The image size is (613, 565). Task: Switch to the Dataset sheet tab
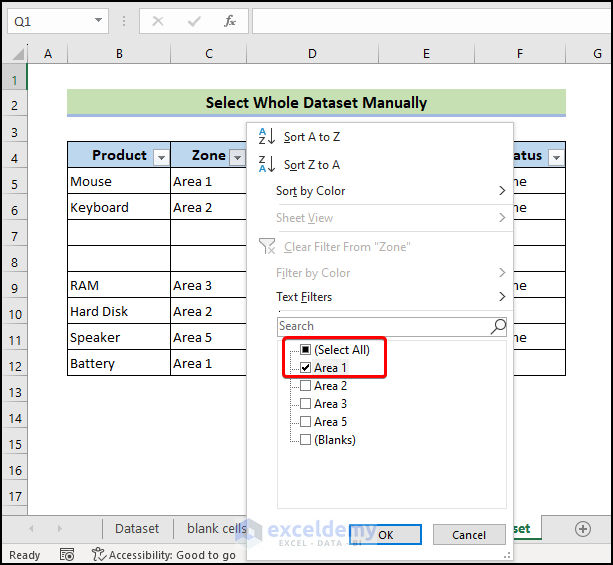pos(137,529)
